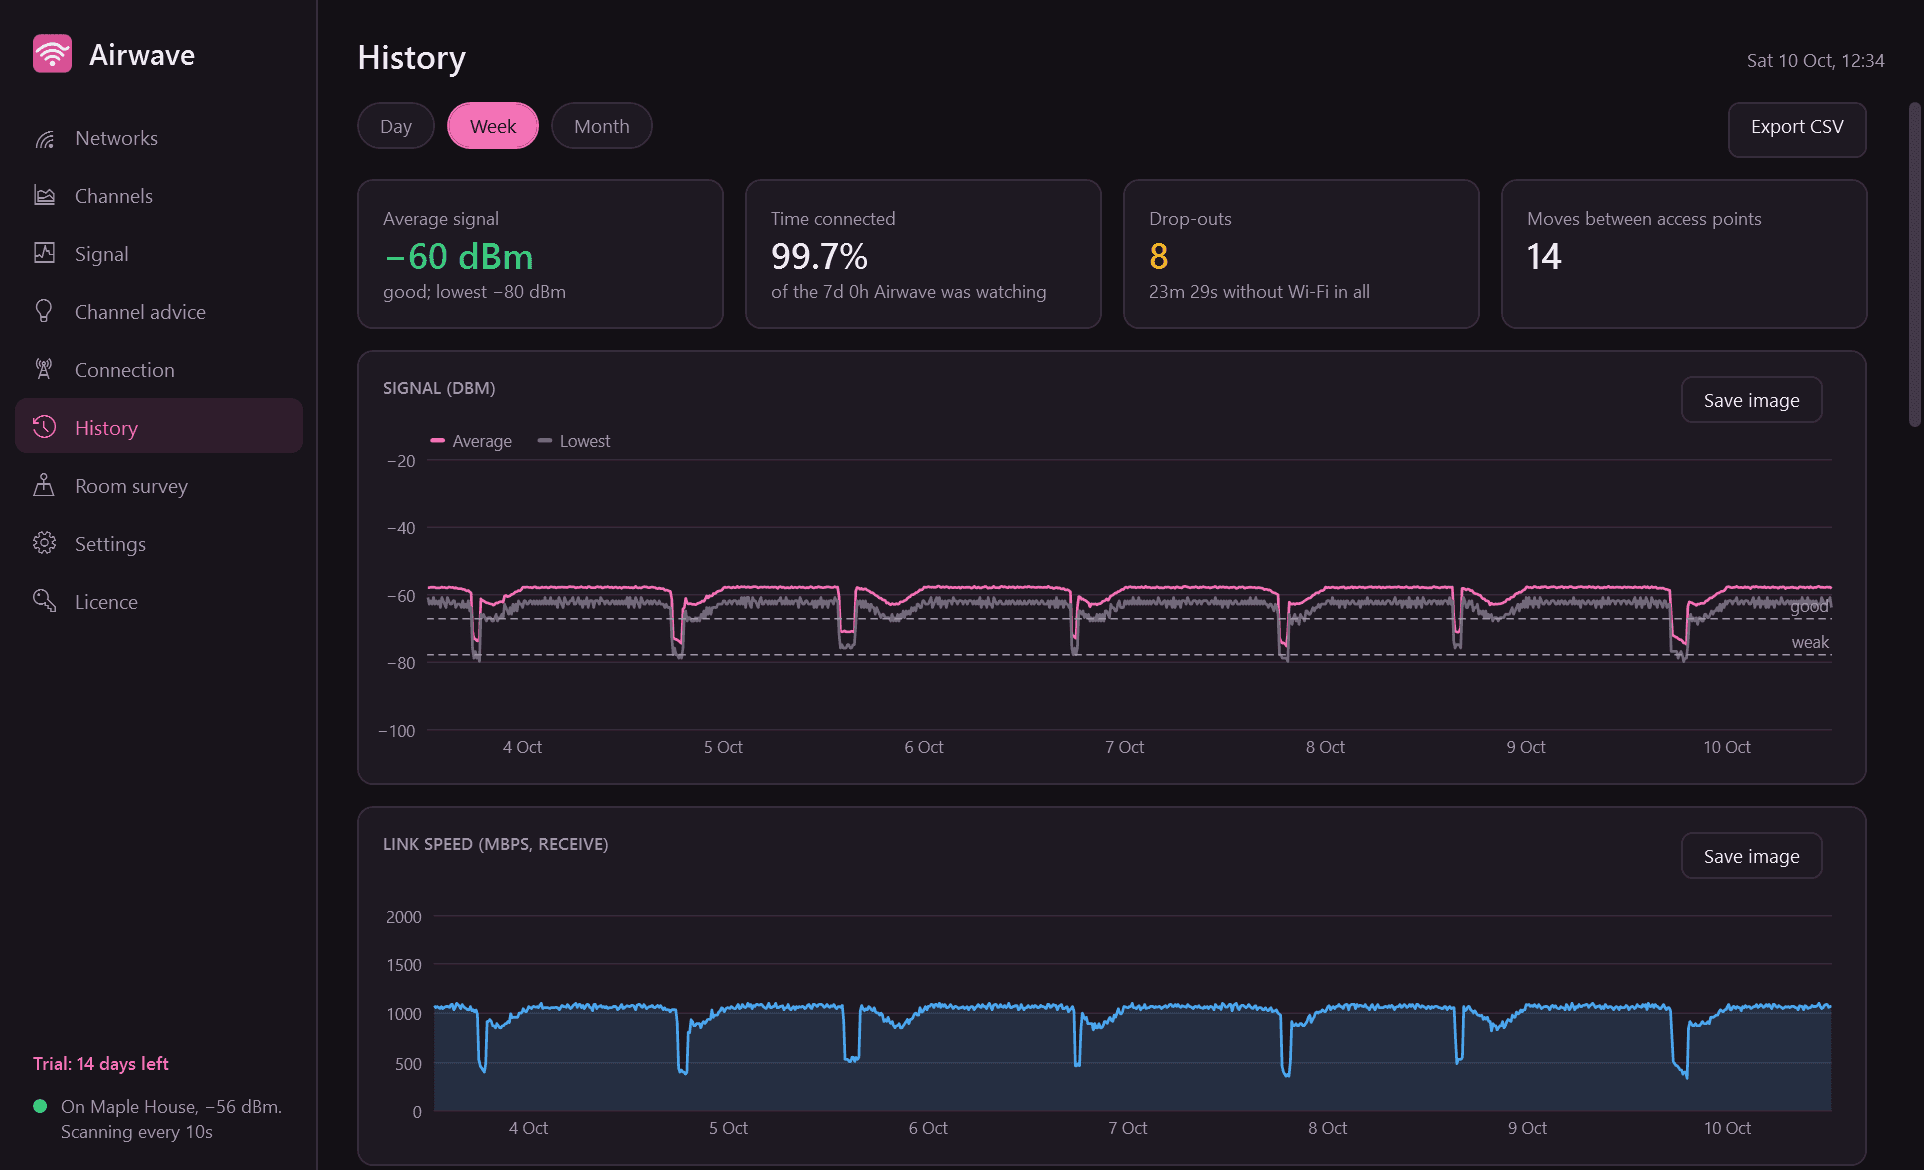Viewport: 1924px width, 1170px height.
Task: Click the 'weak' threshold label on chart
Action: (1810, 642)
